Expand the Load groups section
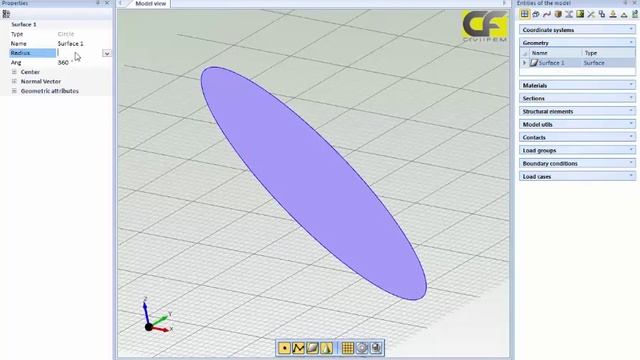 (631, 151)
